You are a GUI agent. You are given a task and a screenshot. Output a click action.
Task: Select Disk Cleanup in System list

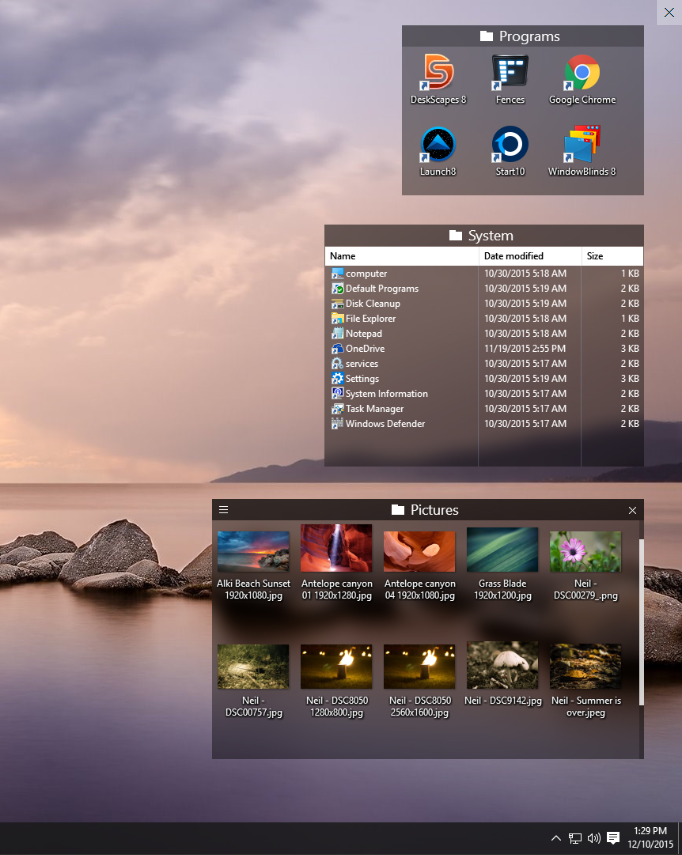tap(484, 303)
